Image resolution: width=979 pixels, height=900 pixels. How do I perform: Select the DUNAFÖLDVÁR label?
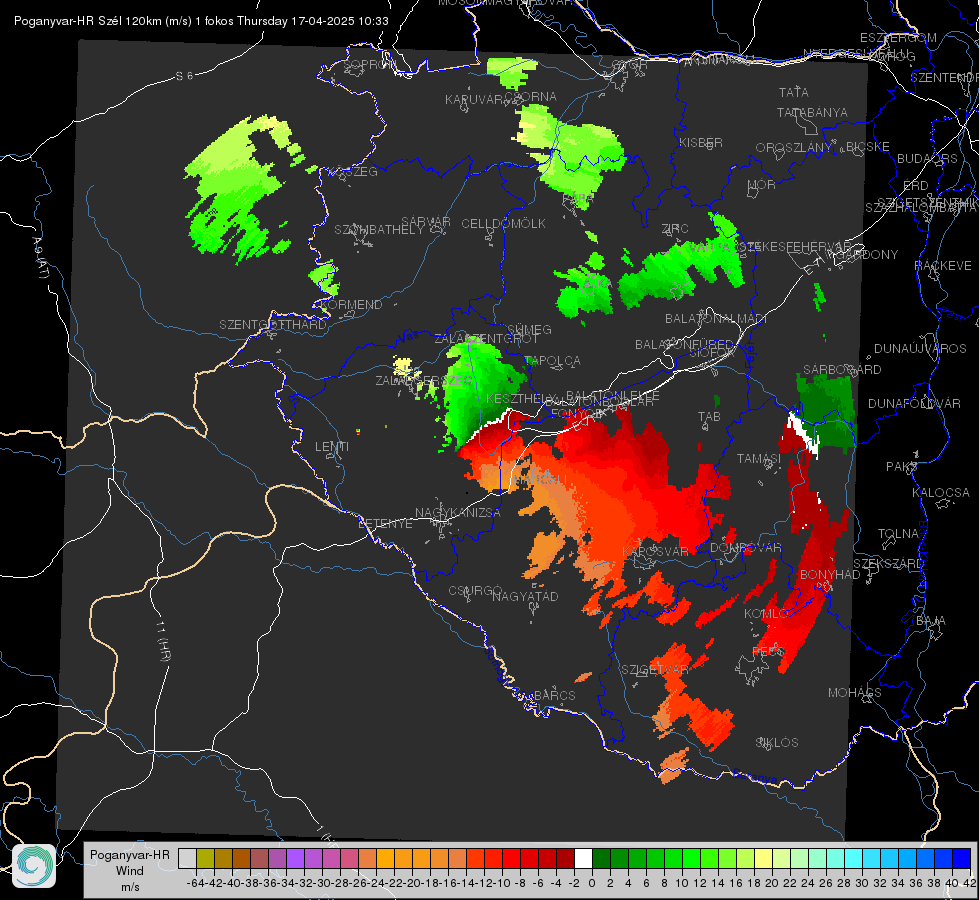pos(914,403)
